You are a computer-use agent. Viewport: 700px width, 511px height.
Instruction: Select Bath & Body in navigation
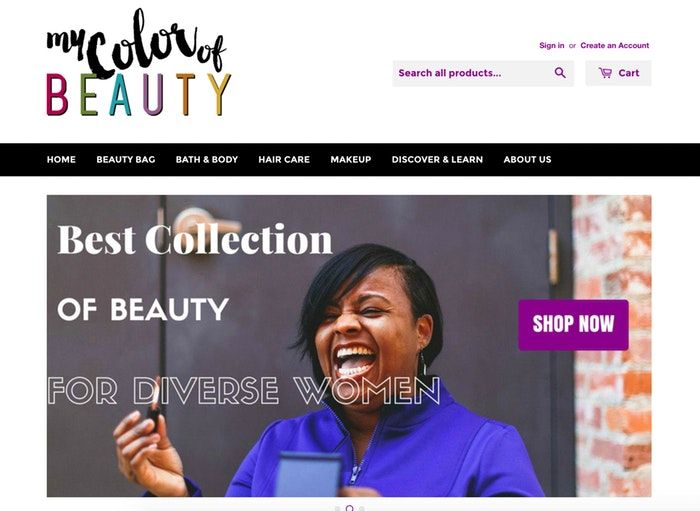207,160
